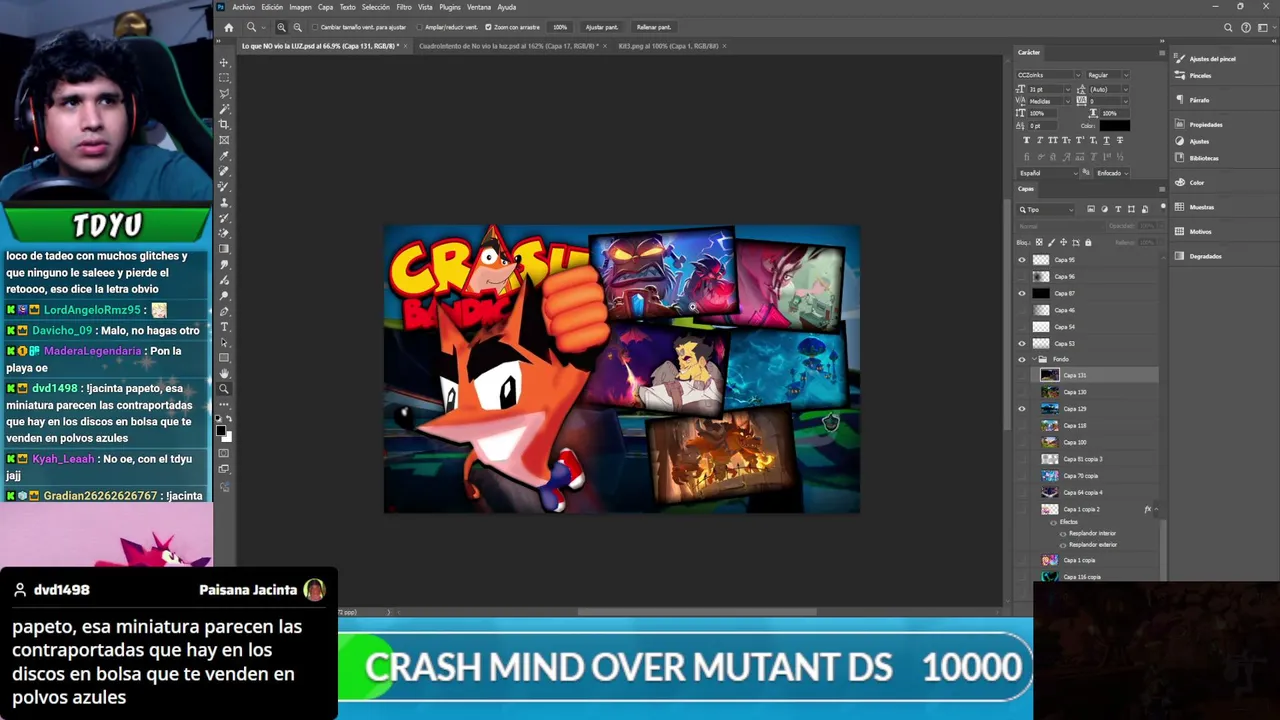The image size is (1280, 720).
Task: Select the Zoom tool in toolbar
Action: coord(224,389)
